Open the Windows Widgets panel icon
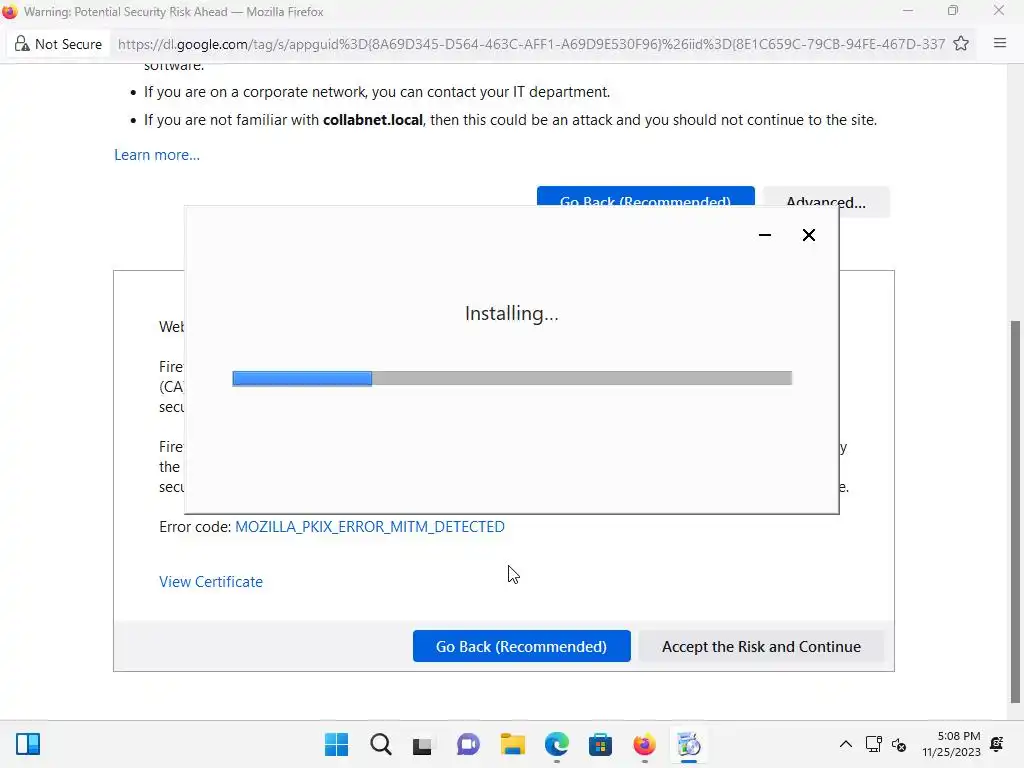The height and width of the screenshot is (768, 1024). point(28,744)
